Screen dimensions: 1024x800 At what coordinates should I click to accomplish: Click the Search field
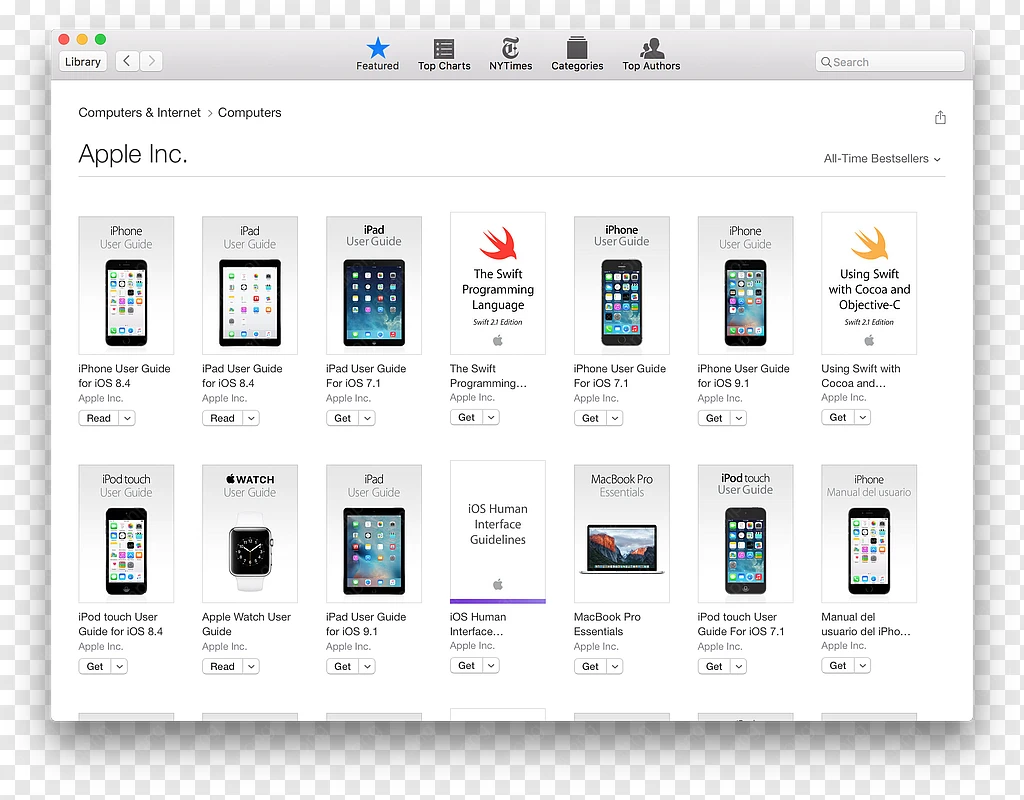(x=889, y=62)
